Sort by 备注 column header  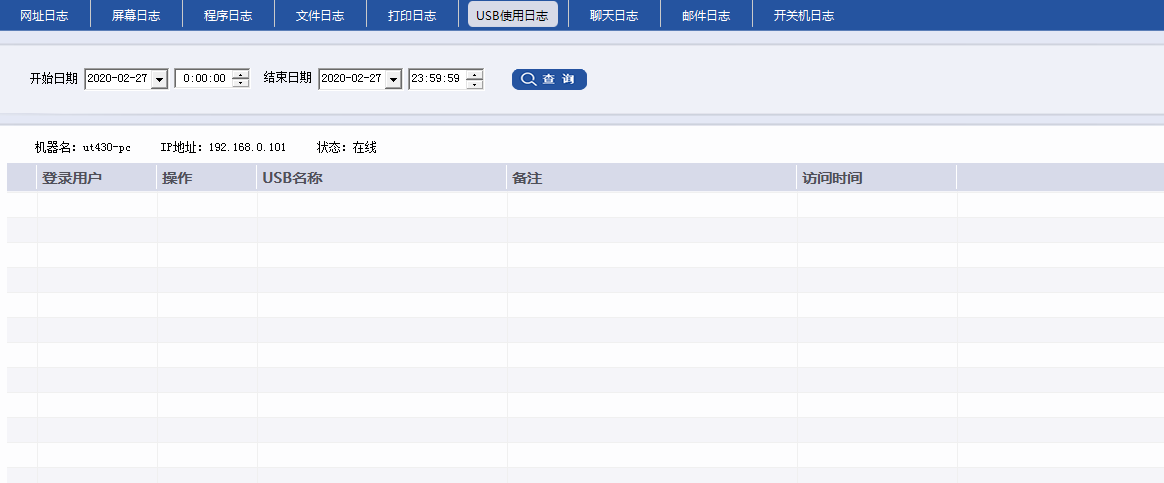point(653,178)
